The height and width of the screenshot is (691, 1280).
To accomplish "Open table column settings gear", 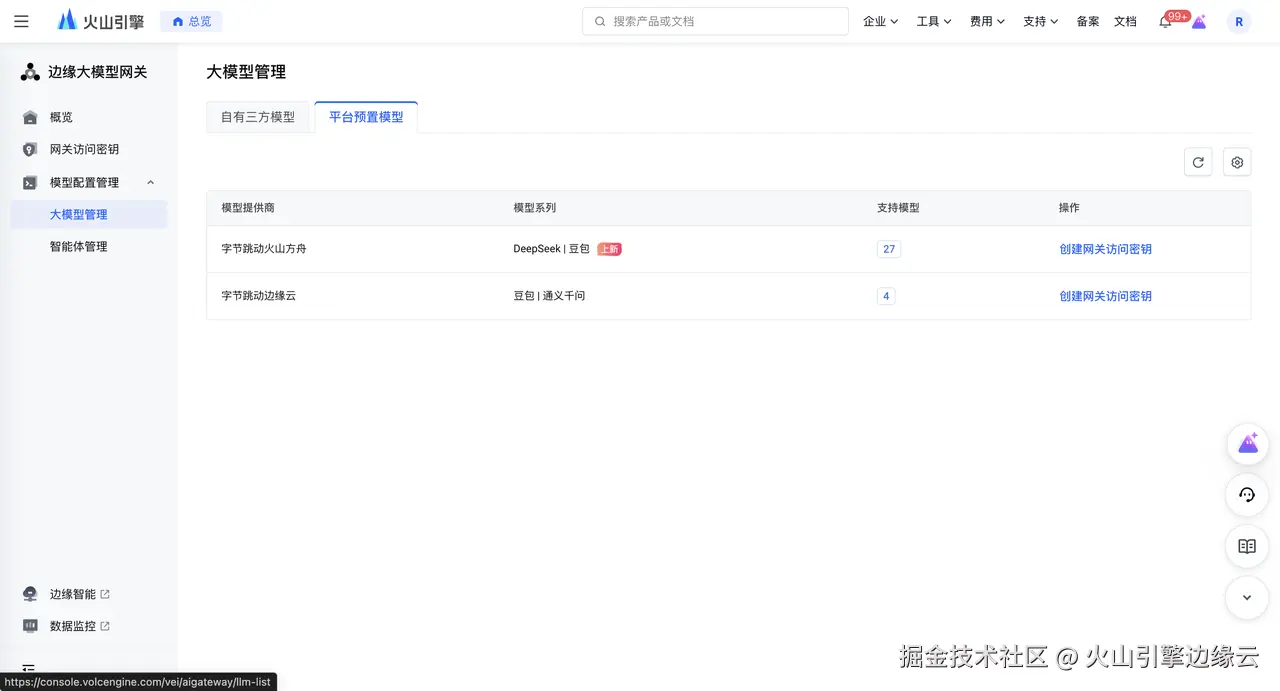I will point(1237,162).
